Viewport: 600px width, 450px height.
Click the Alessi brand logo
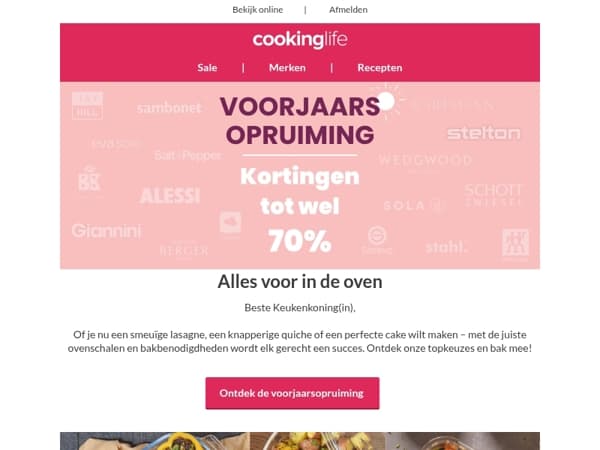tap(170, 196)
